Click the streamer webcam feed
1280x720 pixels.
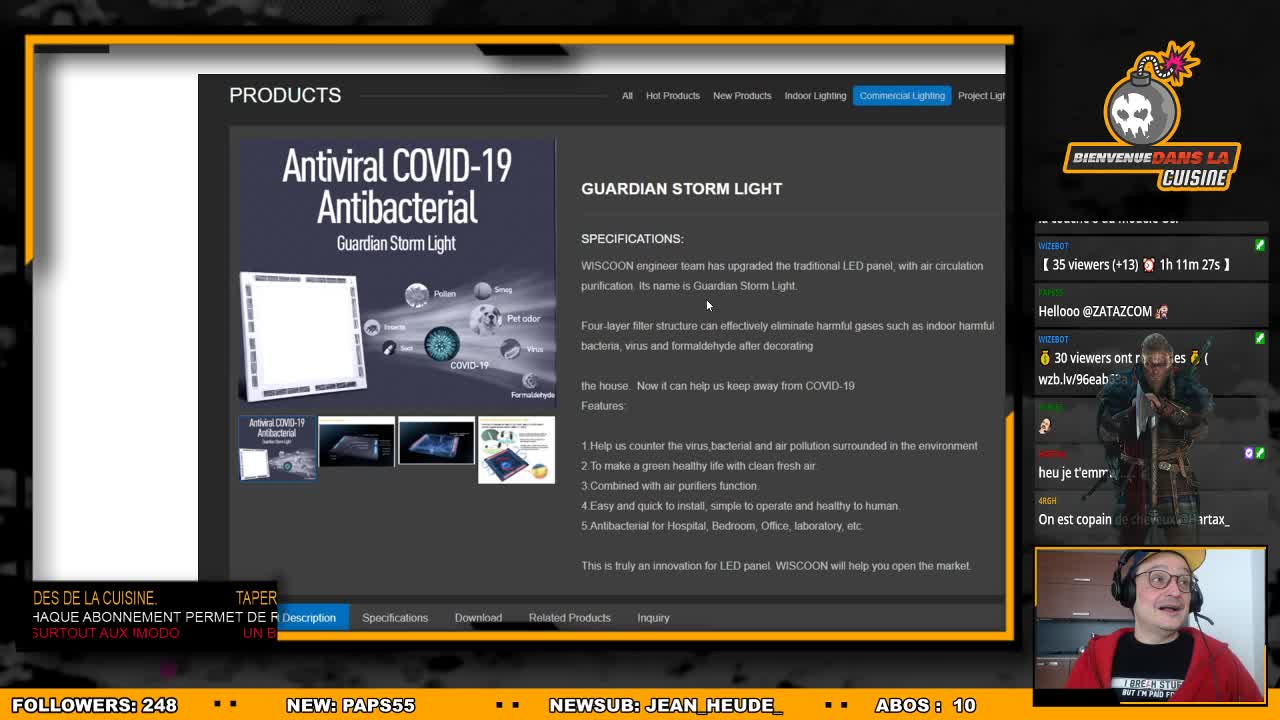[1150, 625]
